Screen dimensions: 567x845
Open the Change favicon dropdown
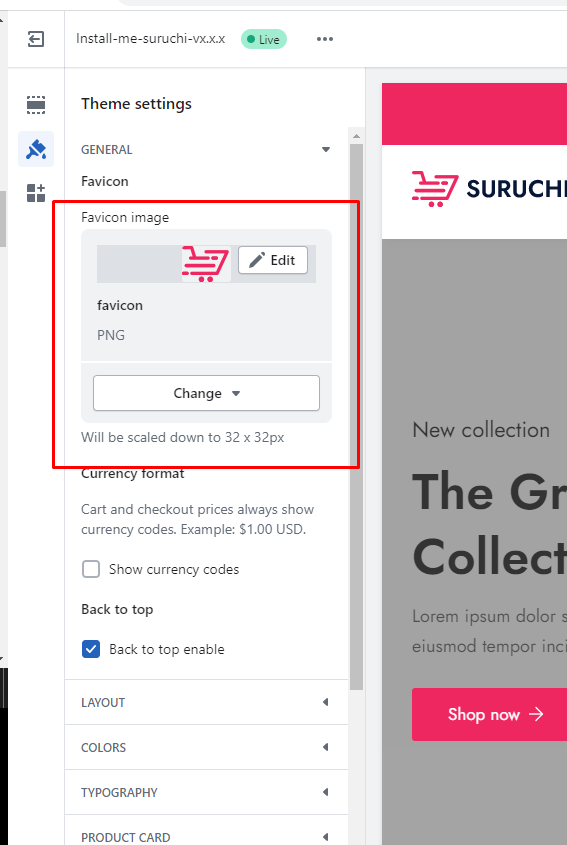[206, 393]
